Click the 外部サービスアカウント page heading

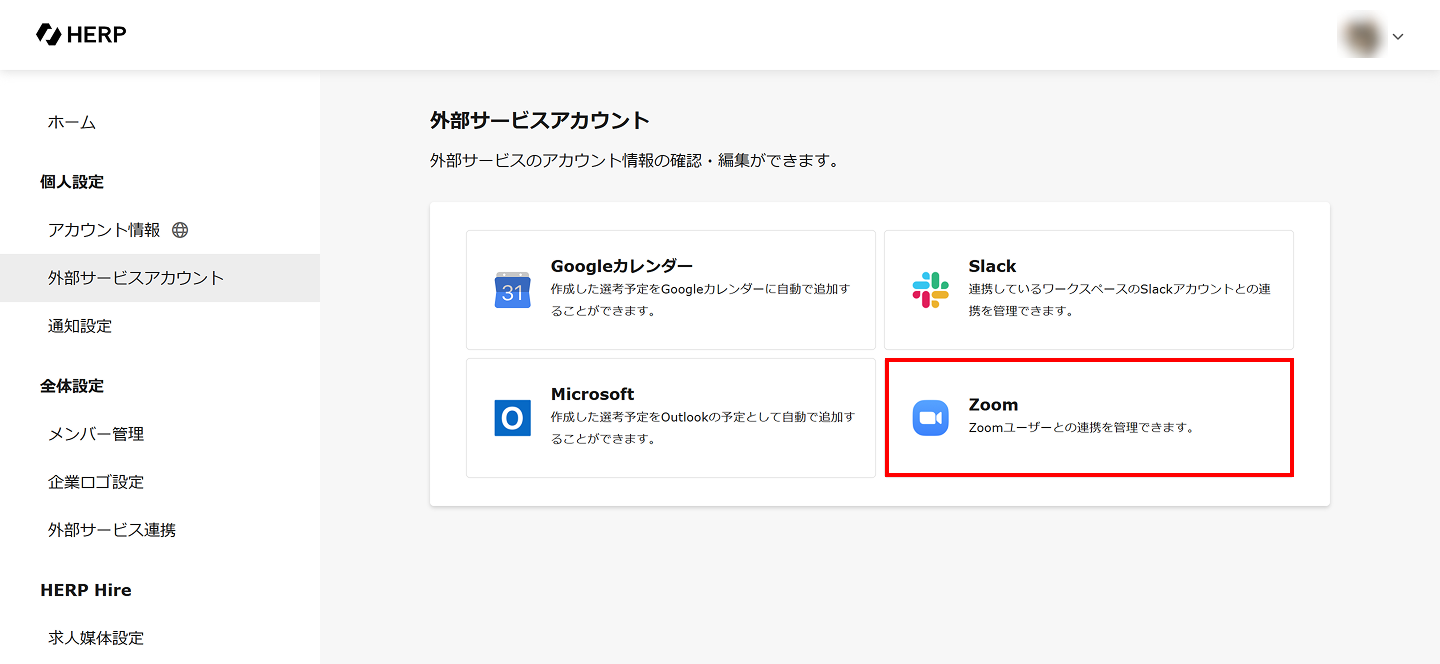[540, 121]
